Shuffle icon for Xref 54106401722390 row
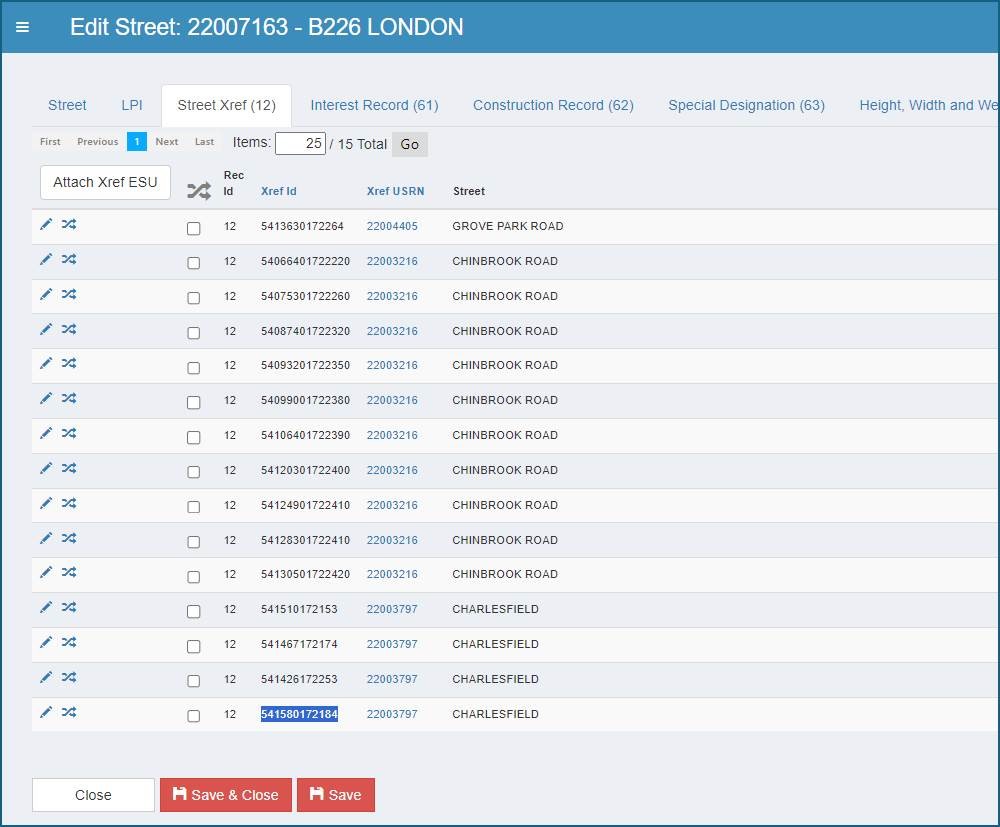Viewport: 1000px width, 827px height. pyautogui.click(x=69, y=433)
